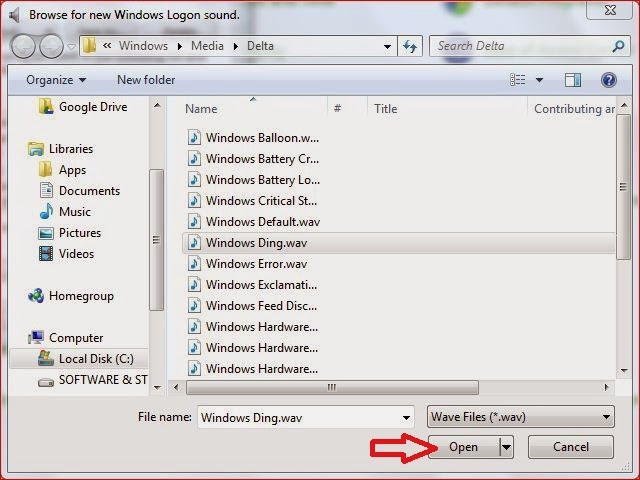Click the Windows Battery Critical file icon

click(194, 158)
